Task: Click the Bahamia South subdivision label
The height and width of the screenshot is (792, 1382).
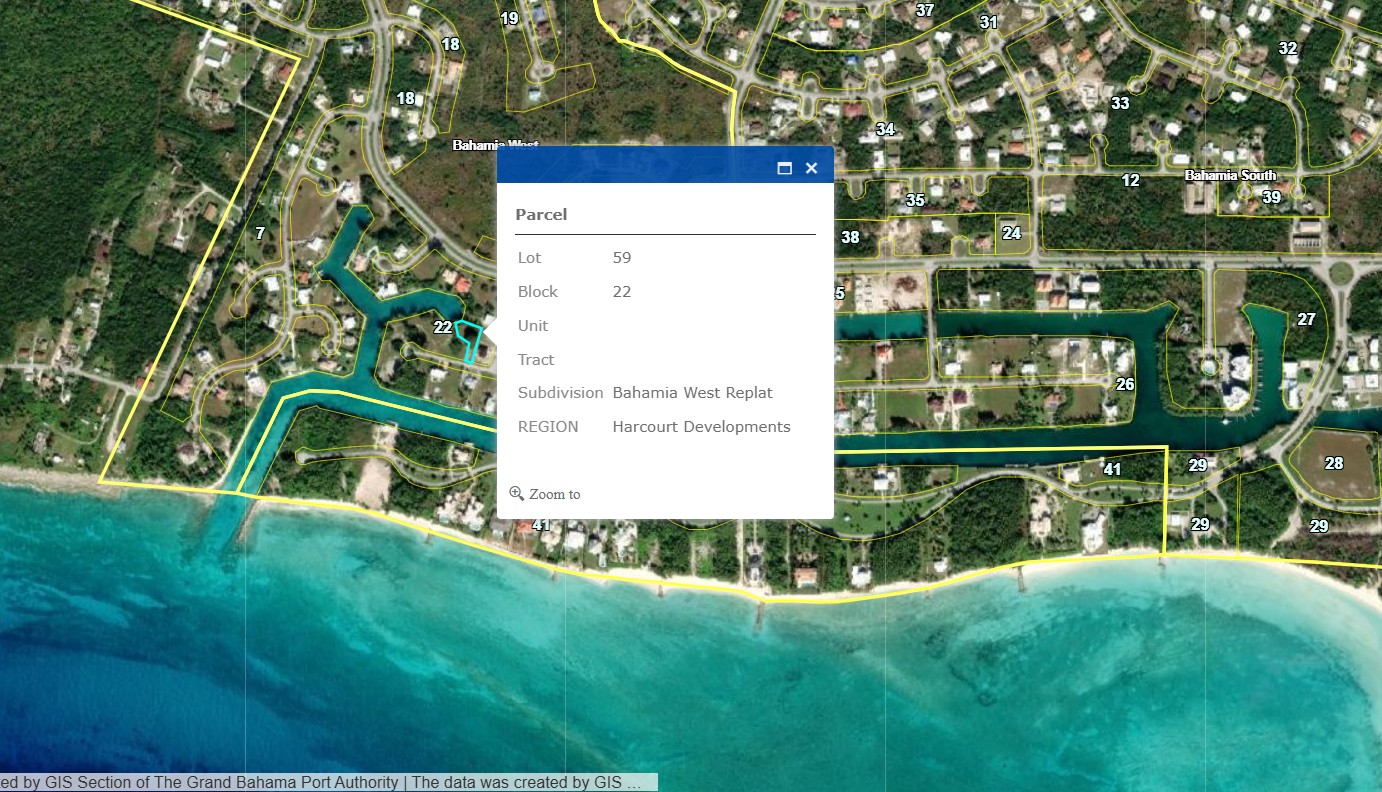Action: (1230, 175)
